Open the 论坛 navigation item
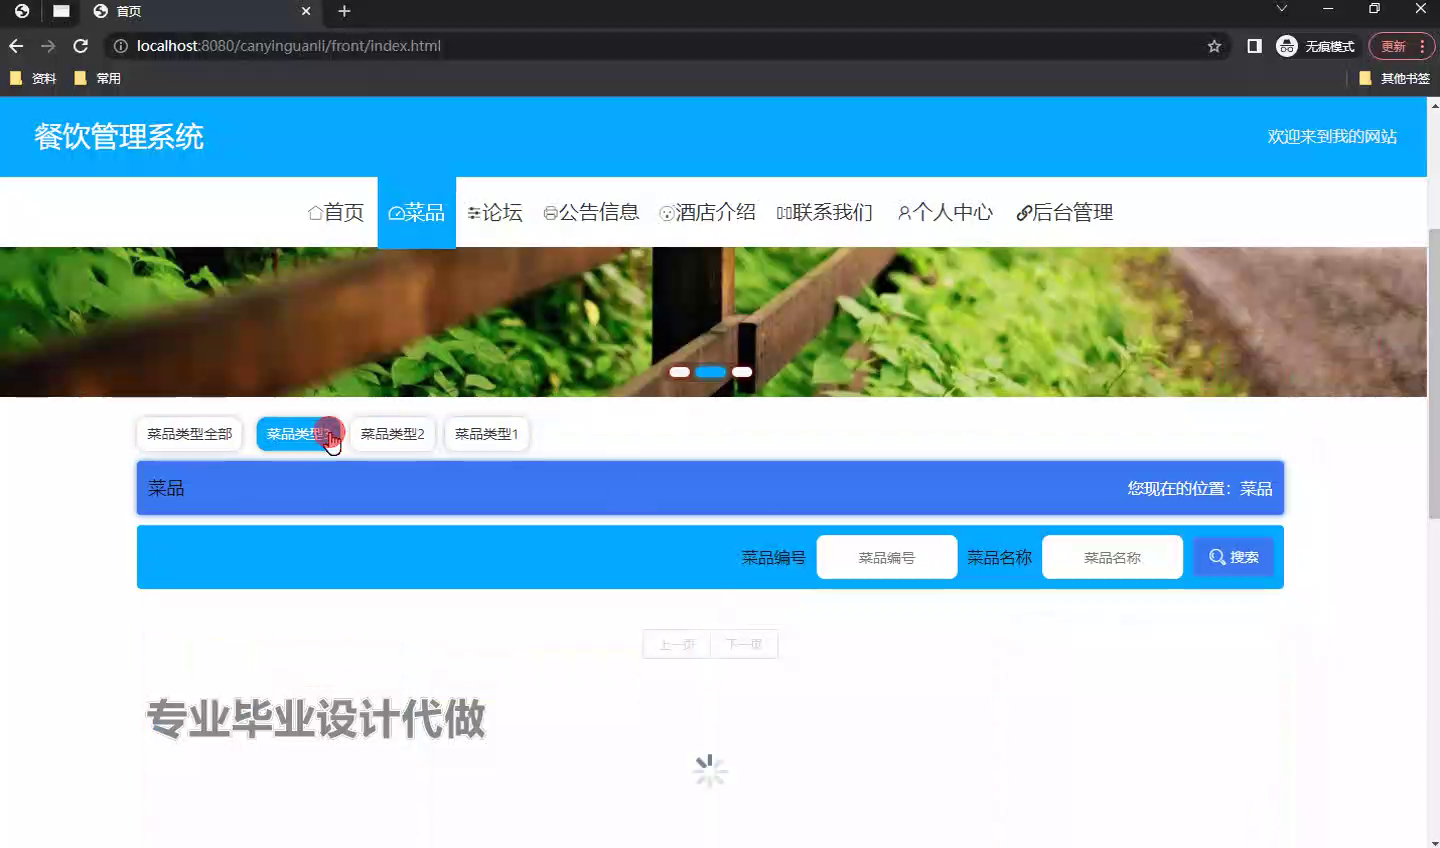Image resolution: width=1440 pixels, height=848 pixels. tap(495, 212)
